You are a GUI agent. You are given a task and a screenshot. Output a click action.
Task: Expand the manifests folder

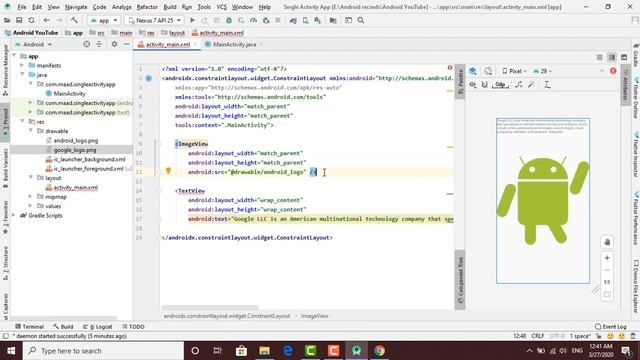pos(22,65)
